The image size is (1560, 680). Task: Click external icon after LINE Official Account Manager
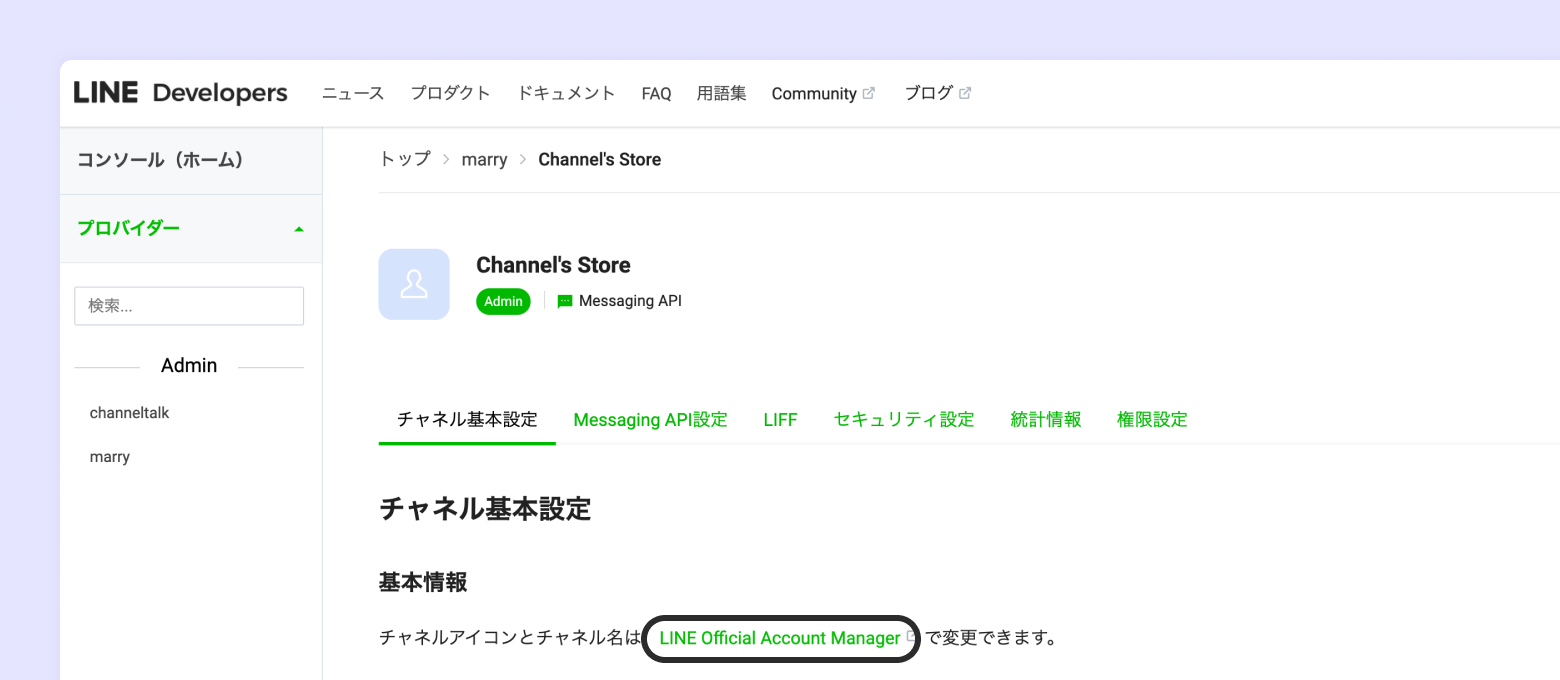(910, 637)
